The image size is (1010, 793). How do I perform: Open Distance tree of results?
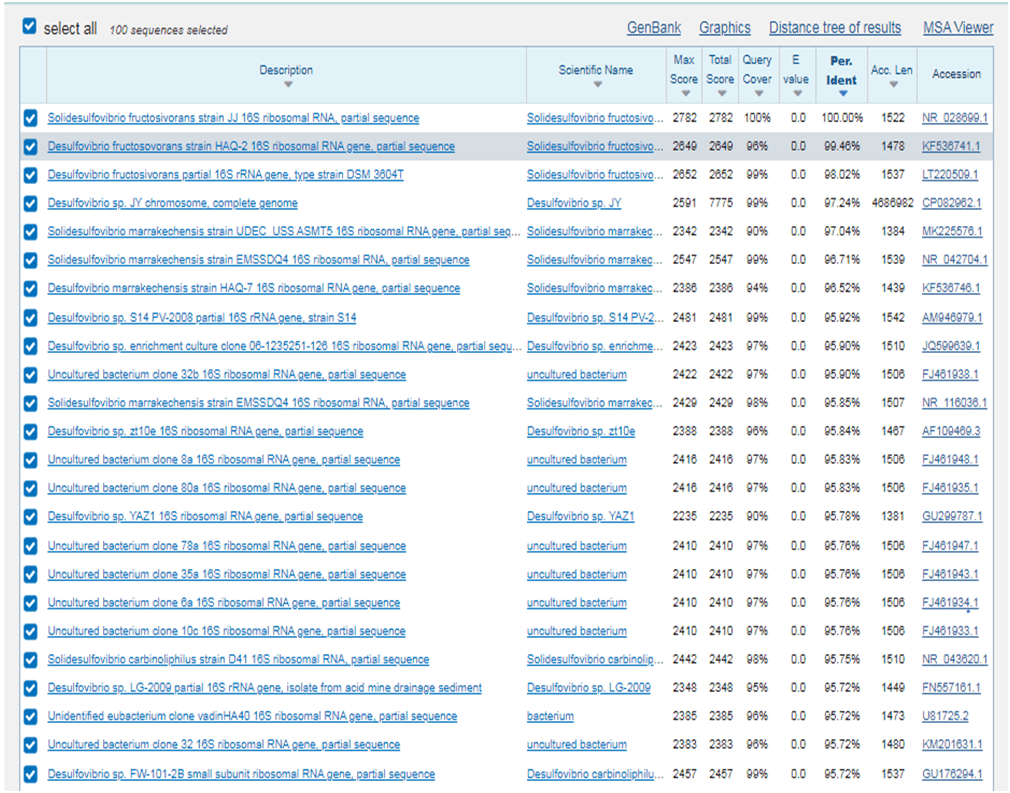click(834, 28)
